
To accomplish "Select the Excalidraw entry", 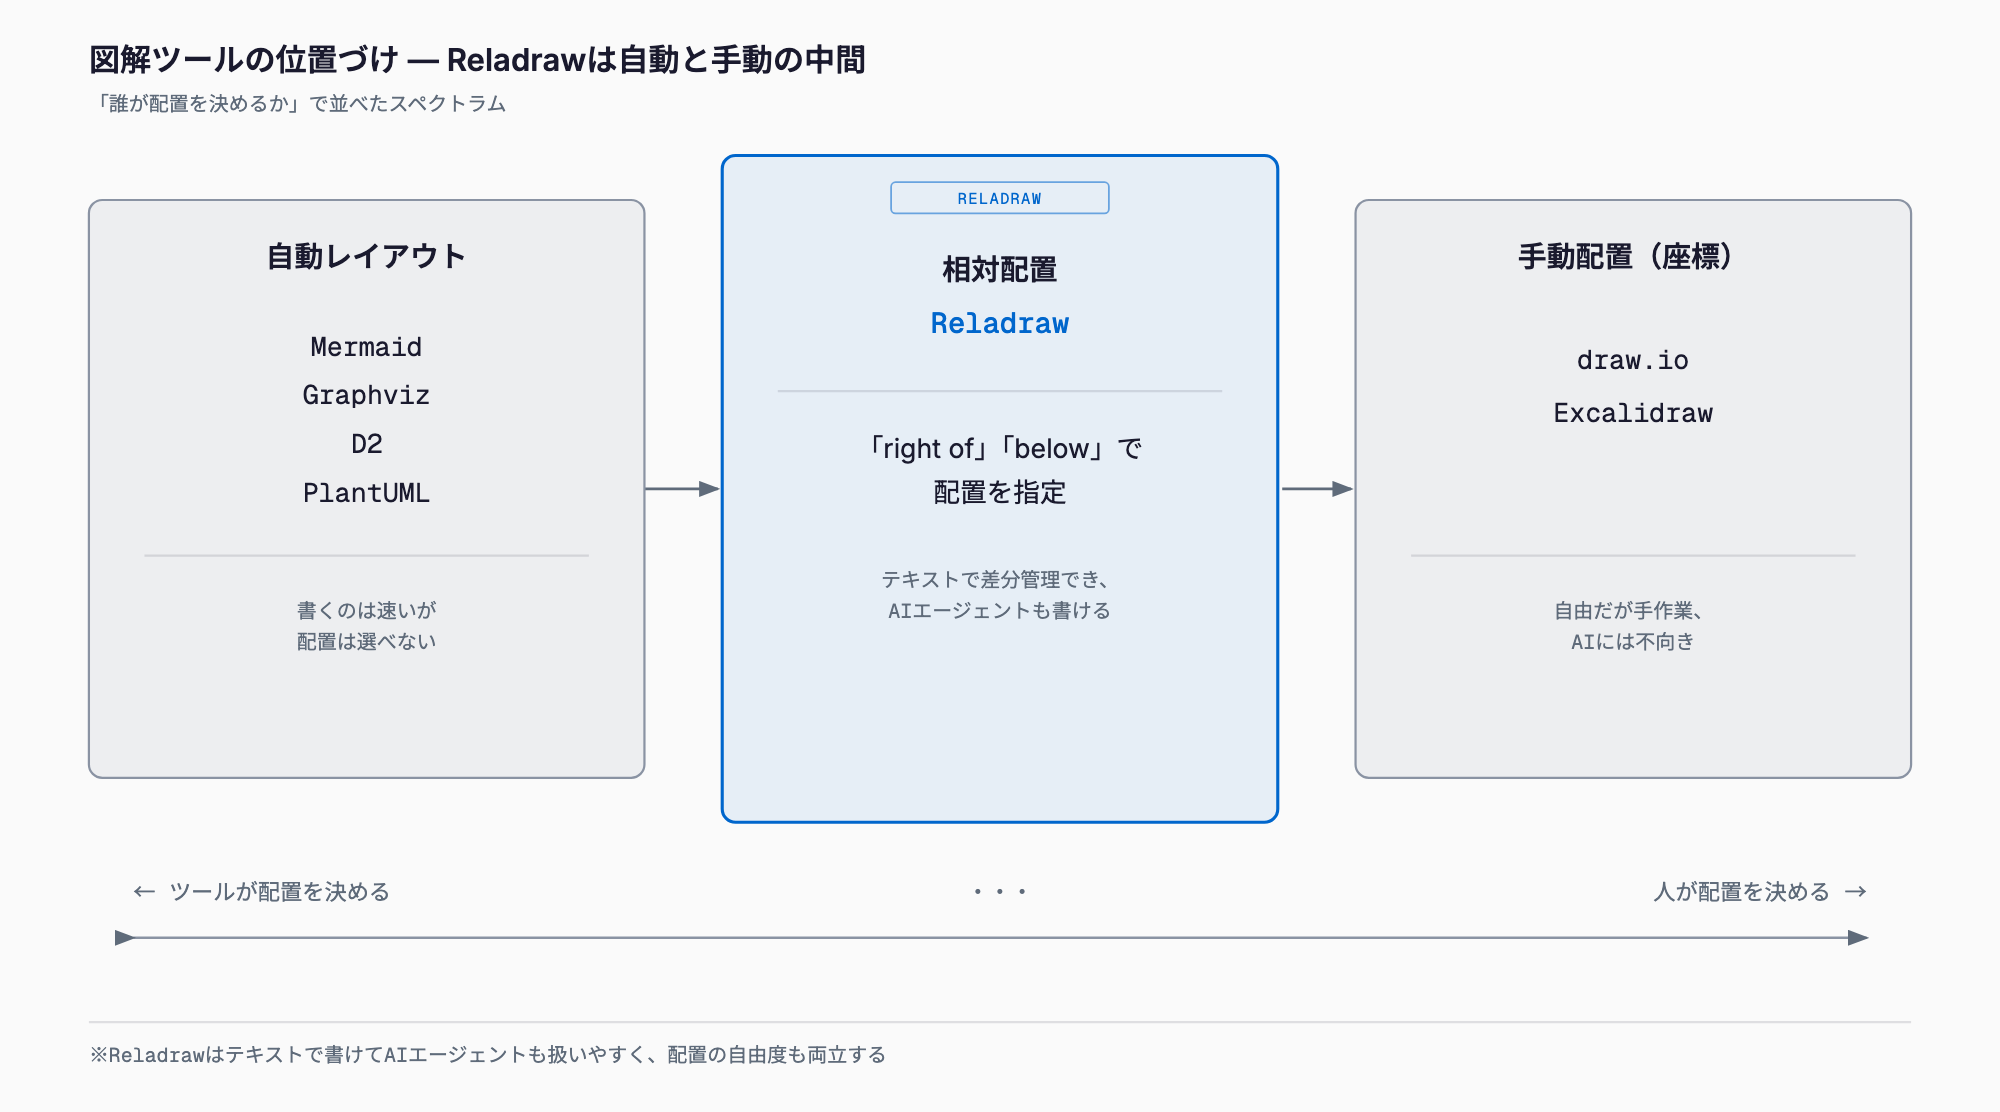I will (1632, 412).
